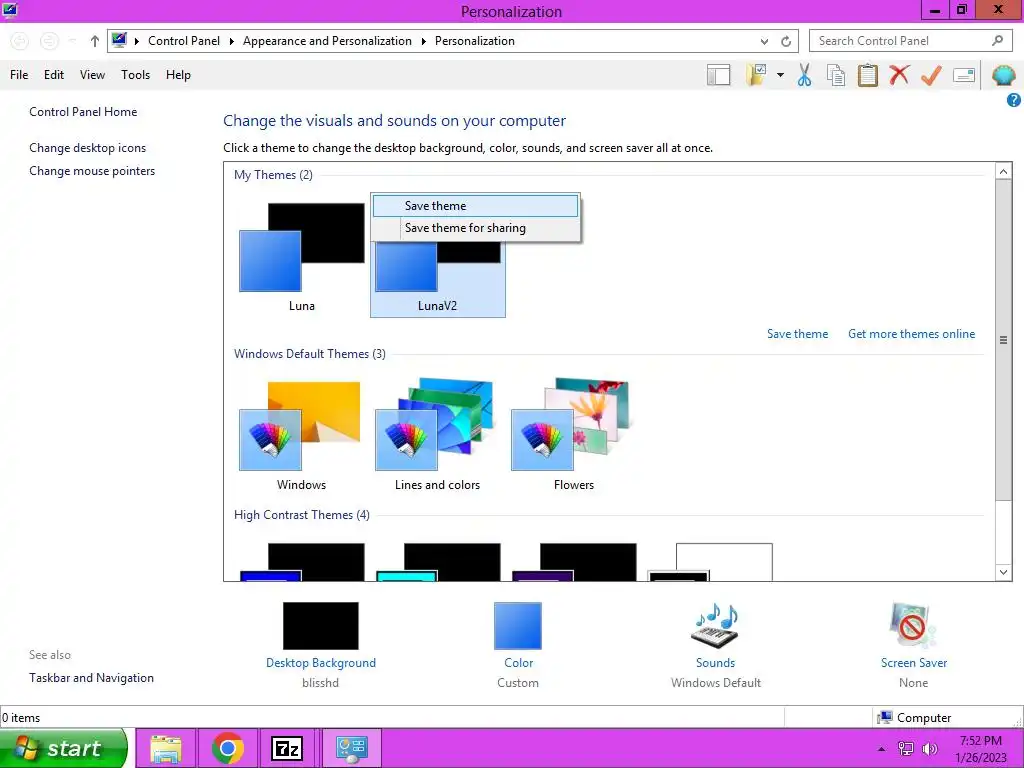
Task: Click the Control Panel icon in address bar
Action: [119, 40]
